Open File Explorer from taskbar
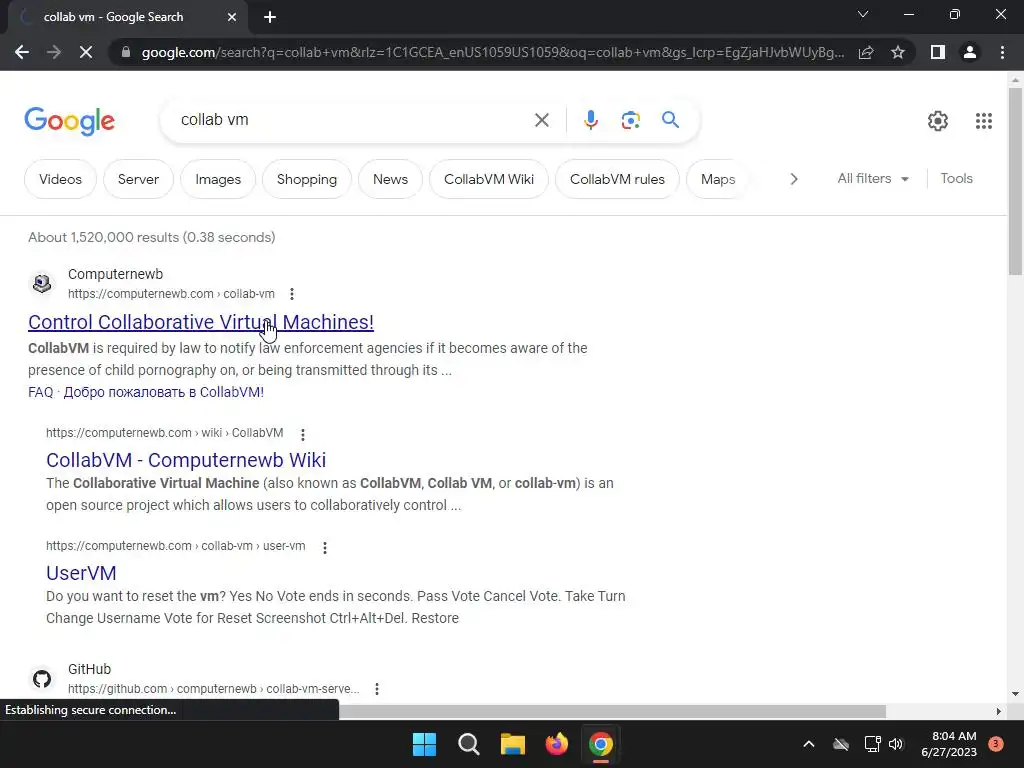1024x768 pixels. (x=513, y=744)
